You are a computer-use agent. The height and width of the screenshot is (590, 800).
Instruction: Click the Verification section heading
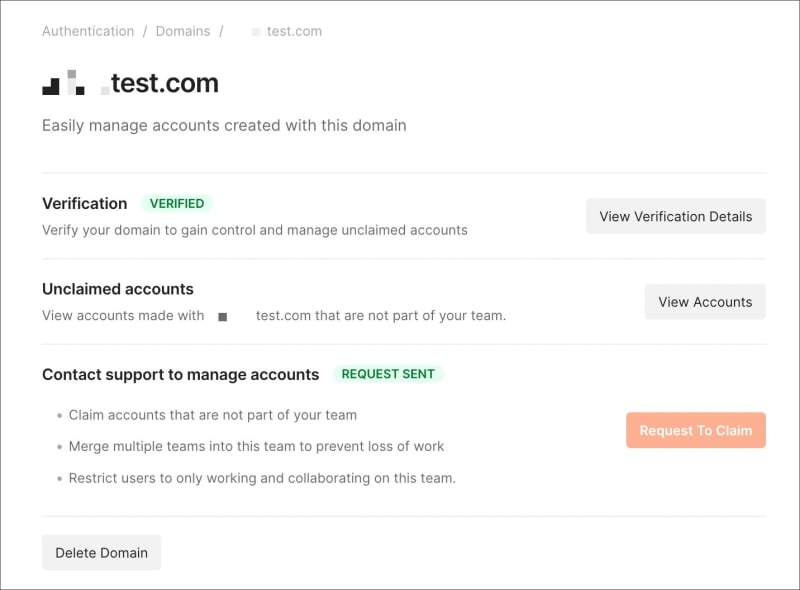tap(85, 203)
